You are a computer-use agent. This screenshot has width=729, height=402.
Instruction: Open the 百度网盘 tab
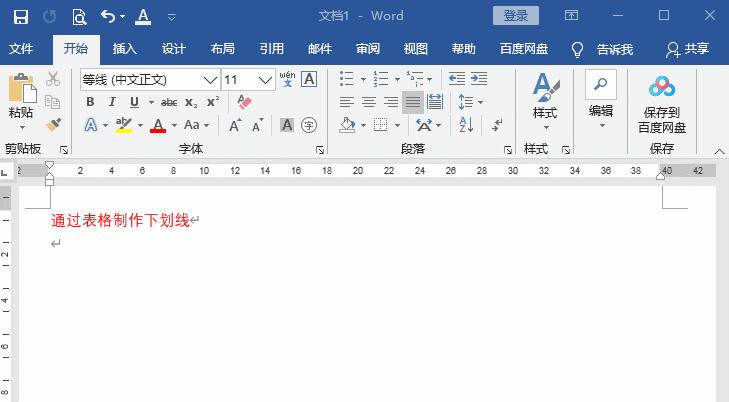(x=524, y=49)
